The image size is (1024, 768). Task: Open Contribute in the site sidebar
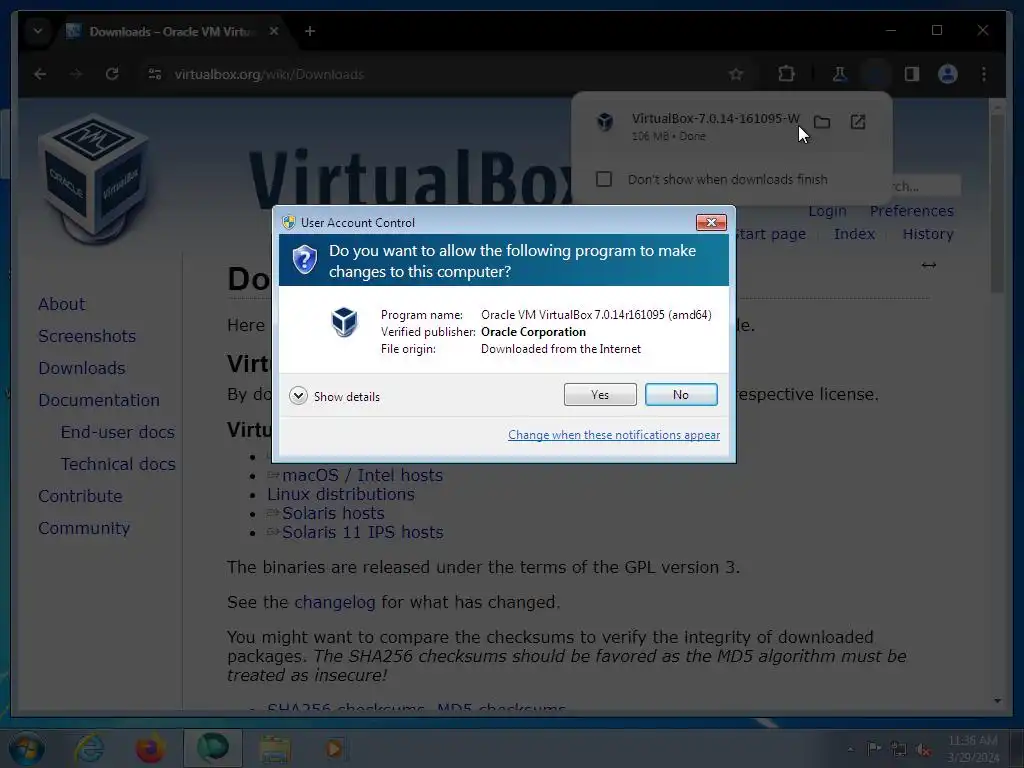click(x=80, y=496)
